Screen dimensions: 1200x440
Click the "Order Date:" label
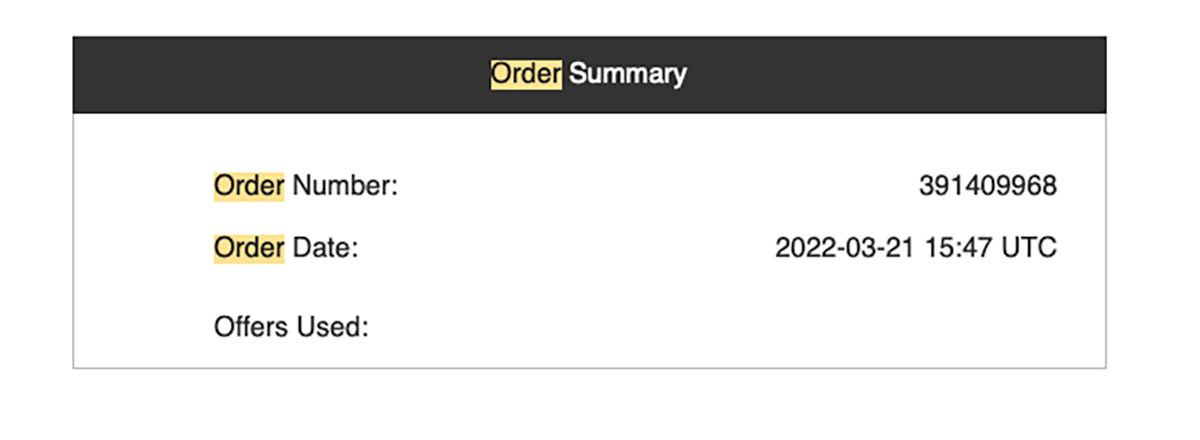click(286, 247)
